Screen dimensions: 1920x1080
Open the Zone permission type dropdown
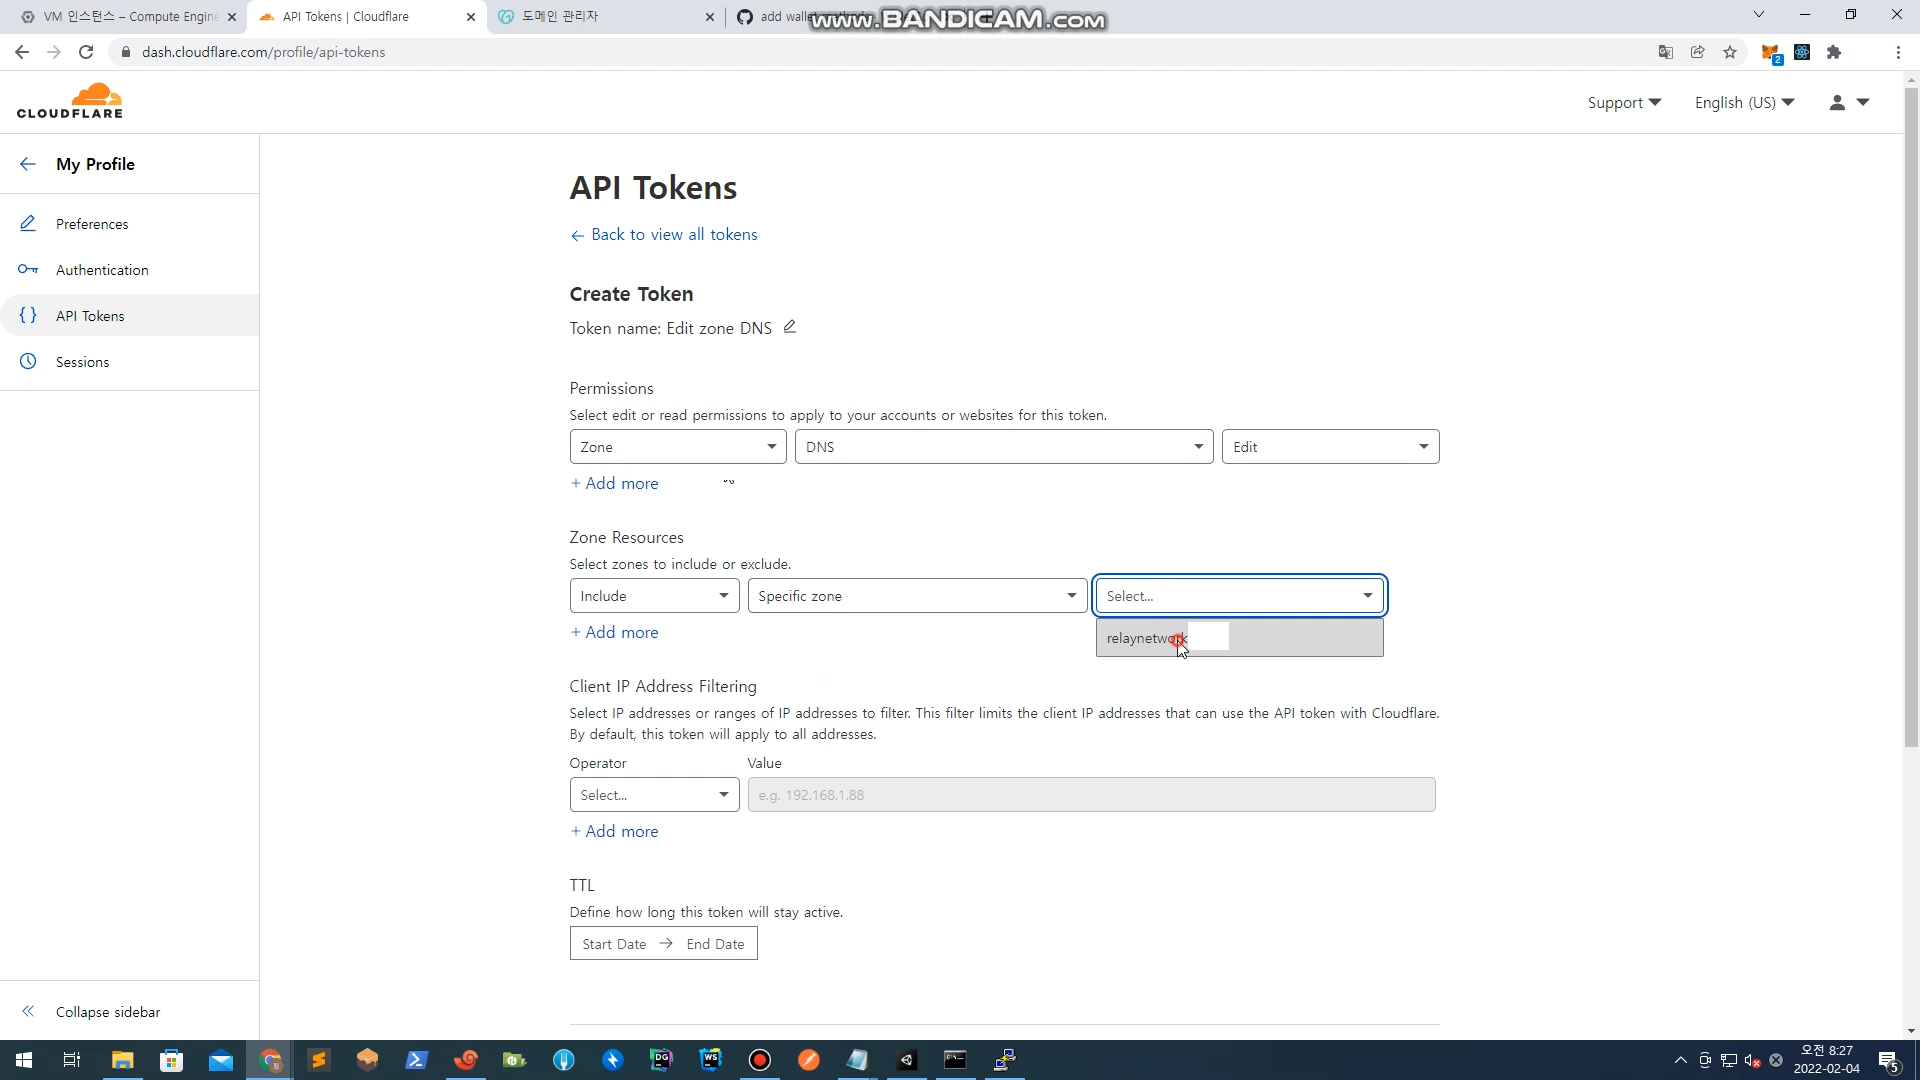coord(677,447)
